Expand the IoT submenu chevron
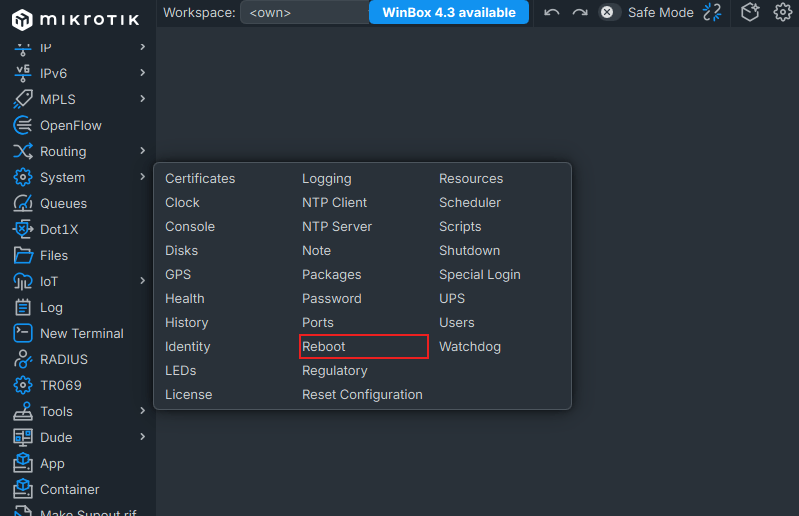 [x=143, y=281]
